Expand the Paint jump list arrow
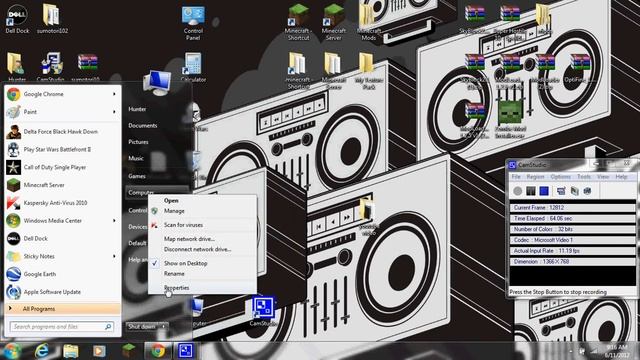640x360 pixels. point(114,111)
